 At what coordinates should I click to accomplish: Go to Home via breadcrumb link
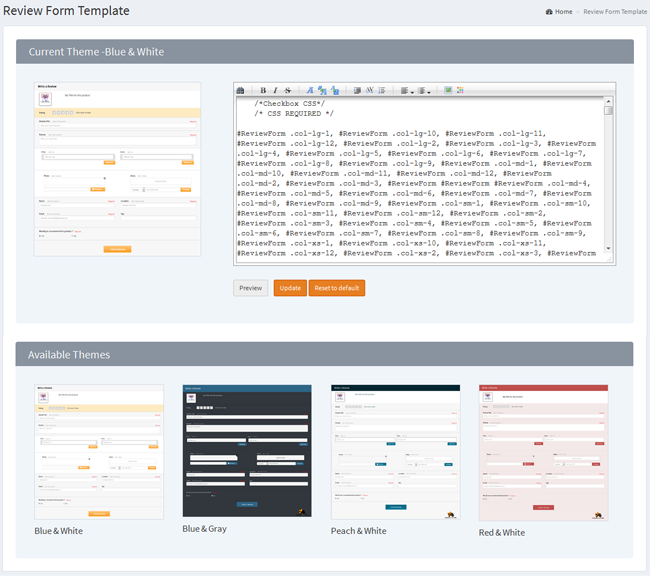(x=563, y=12)
